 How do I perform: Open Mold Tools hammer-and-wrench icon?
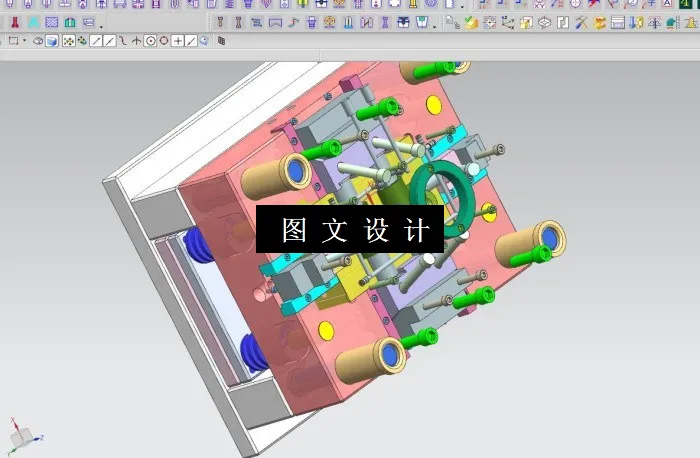coord(581,22)
